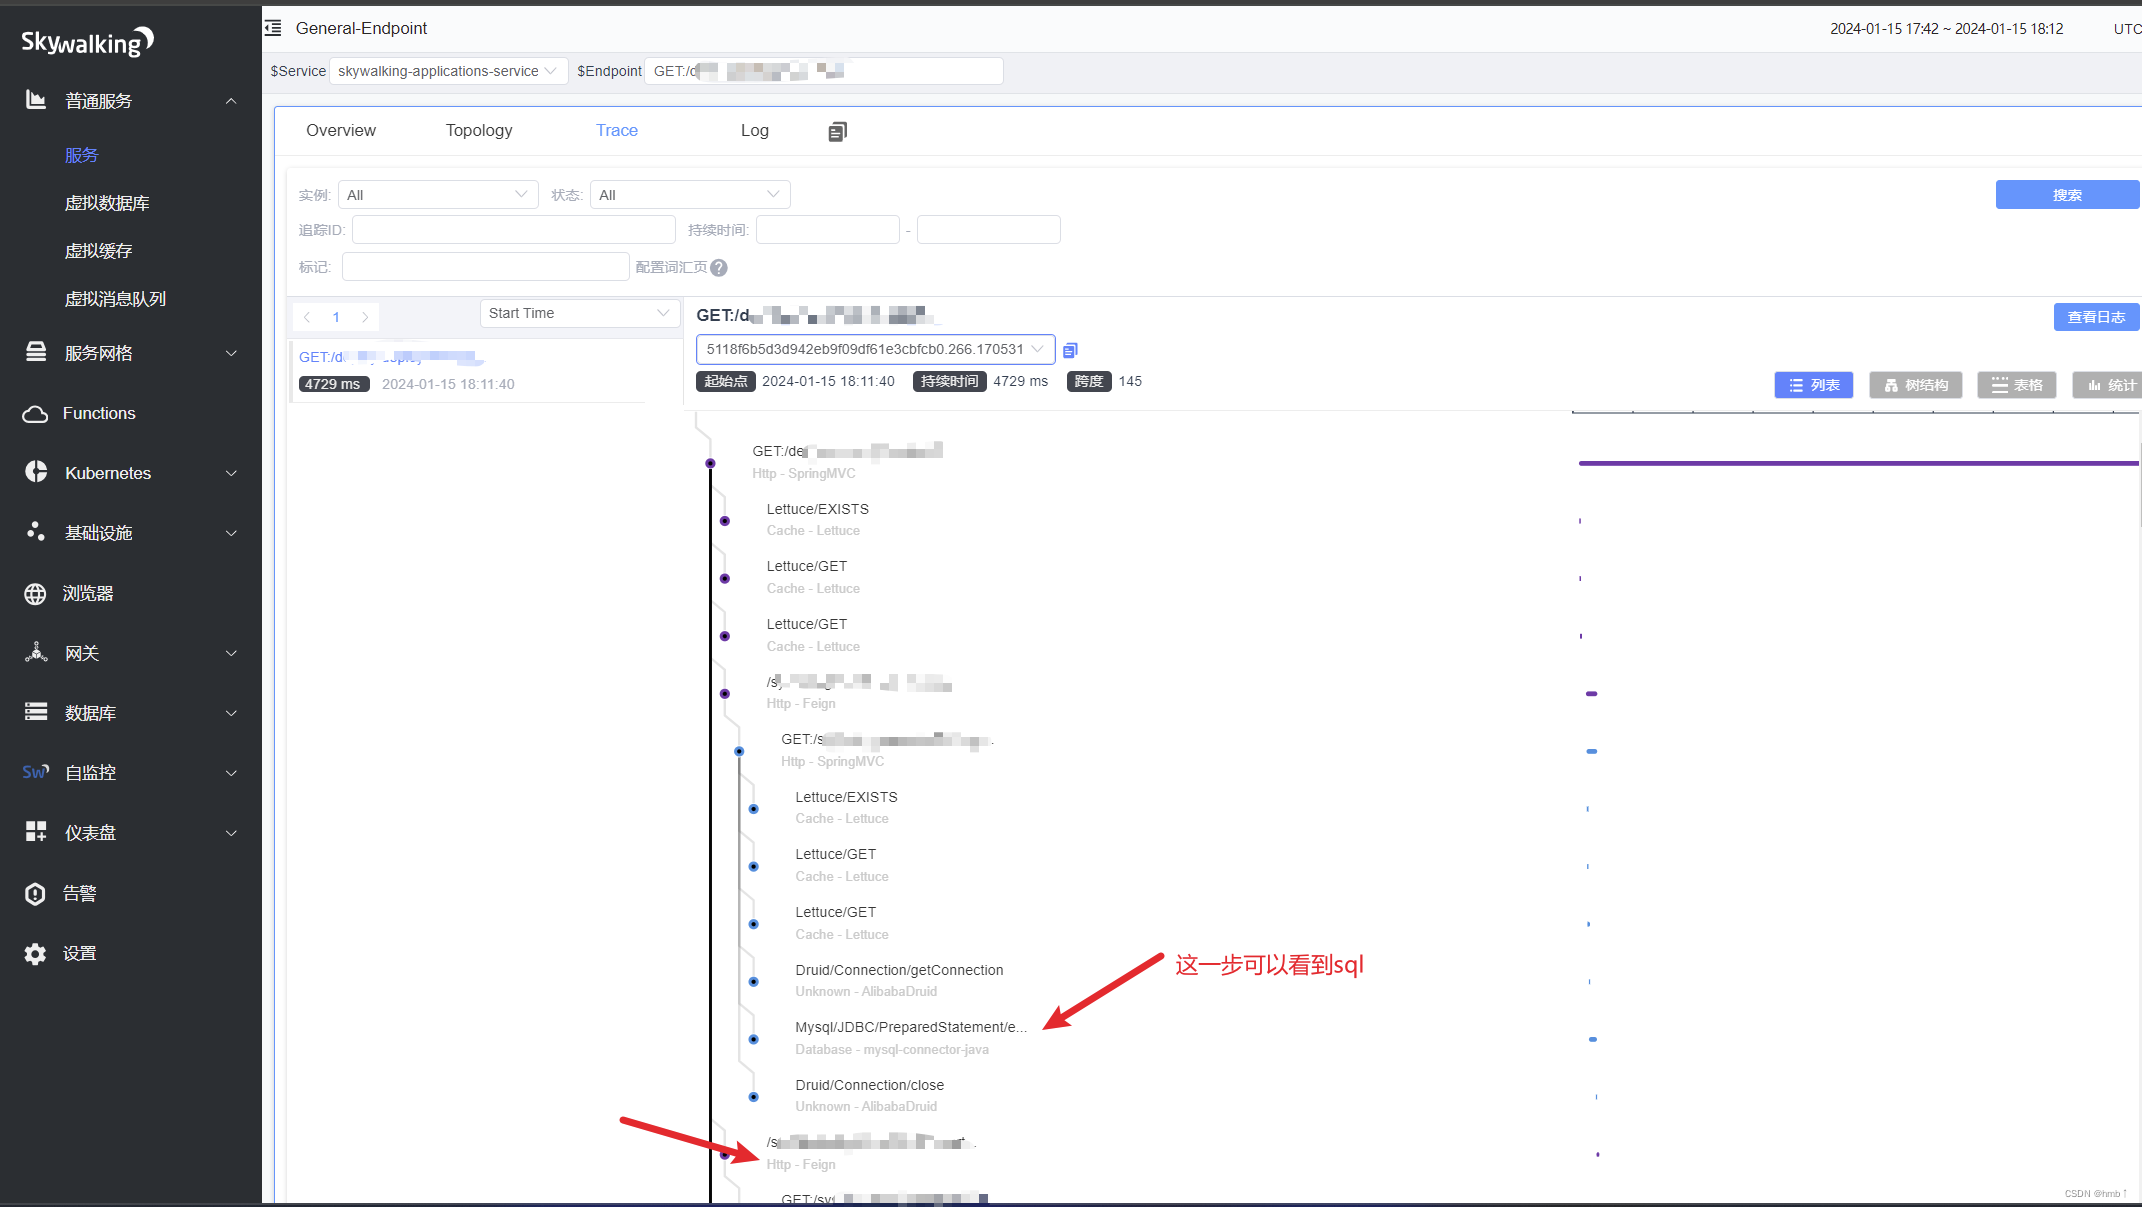Image resolution: width=2142 pixels, height=1207 pixels.
Task: Expand the 数据库 menu chevron
Action: click(231, 713)
